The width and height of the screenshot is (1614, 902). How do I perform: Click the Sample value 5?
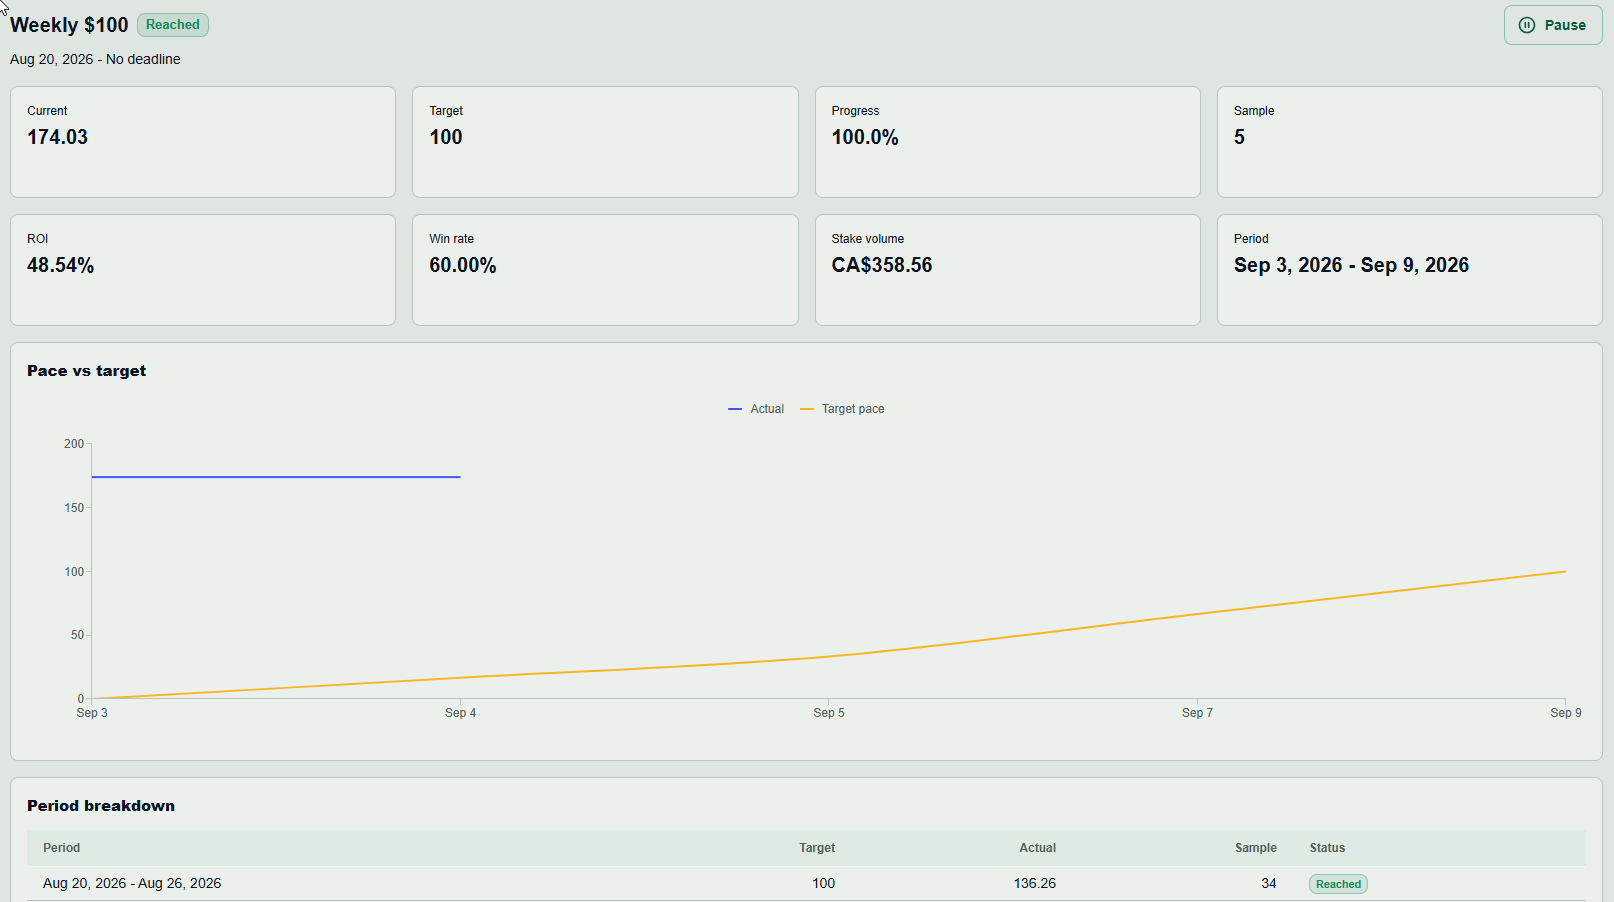tap(1239, 137)
